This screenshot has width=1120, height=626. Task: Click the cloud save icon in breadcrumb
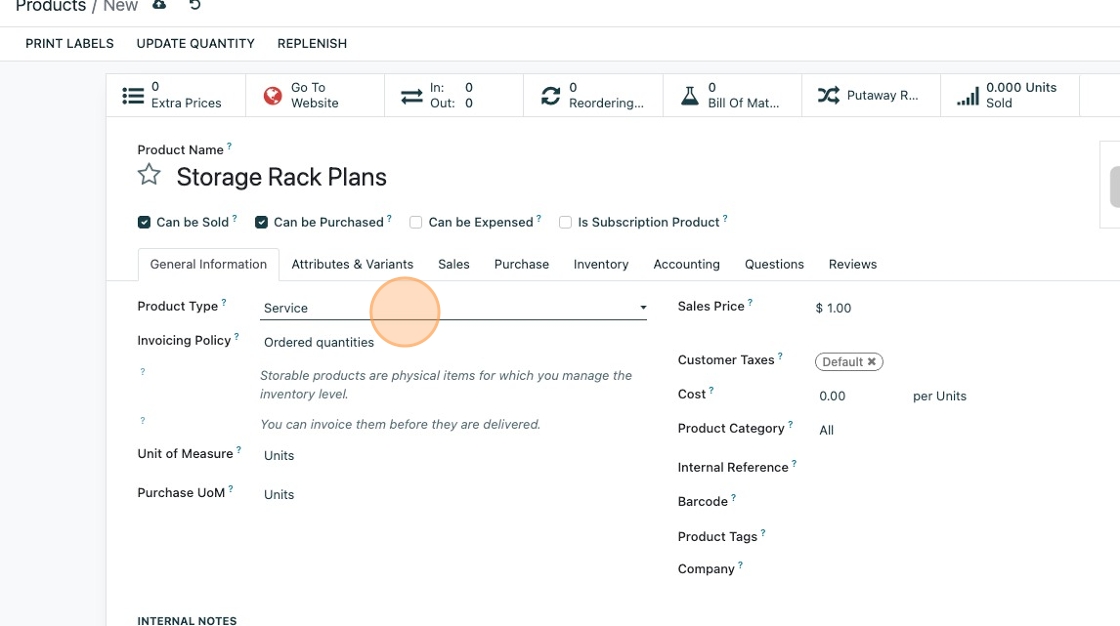click(x=159, y=4)
